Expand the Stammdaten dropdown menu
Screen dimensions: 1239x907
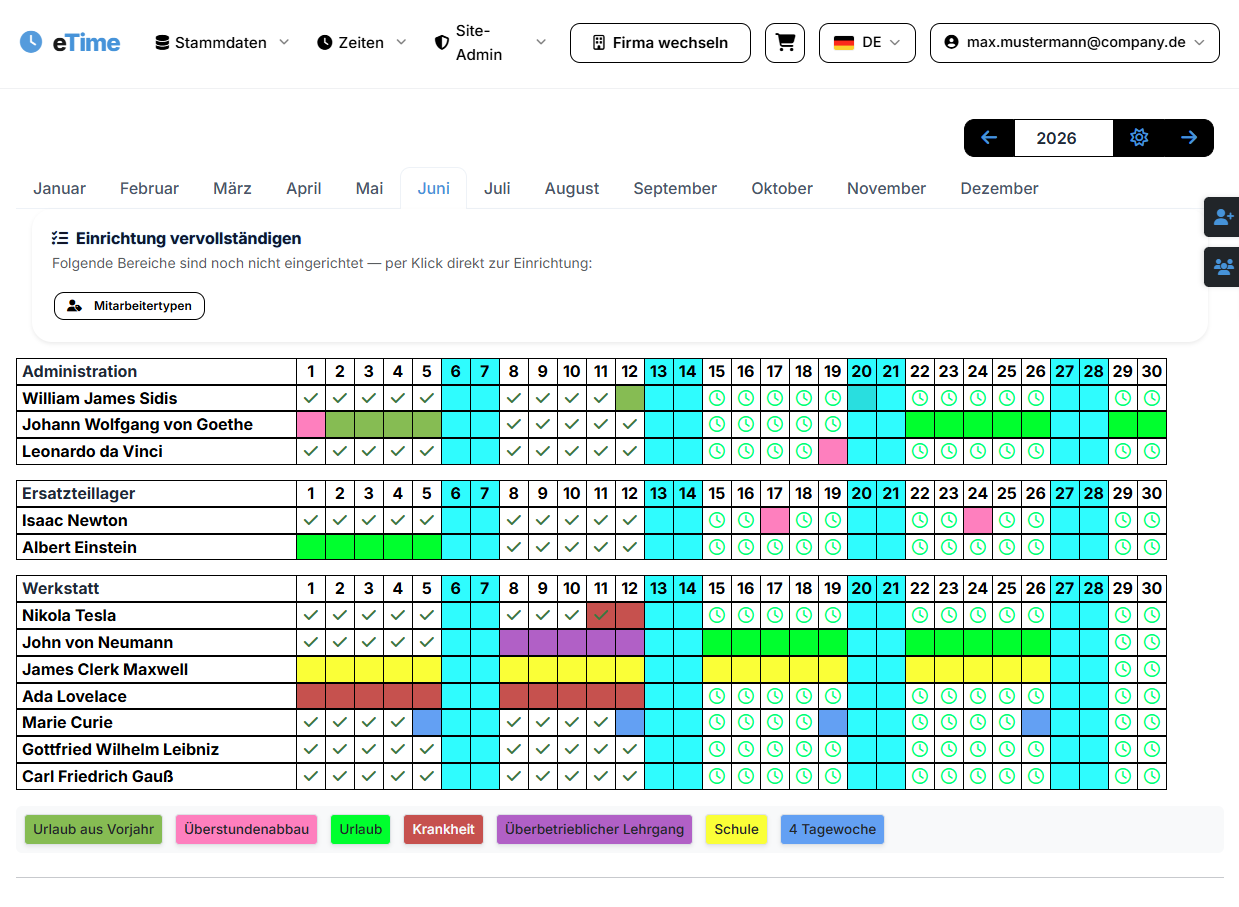click(x=222, y=43)
